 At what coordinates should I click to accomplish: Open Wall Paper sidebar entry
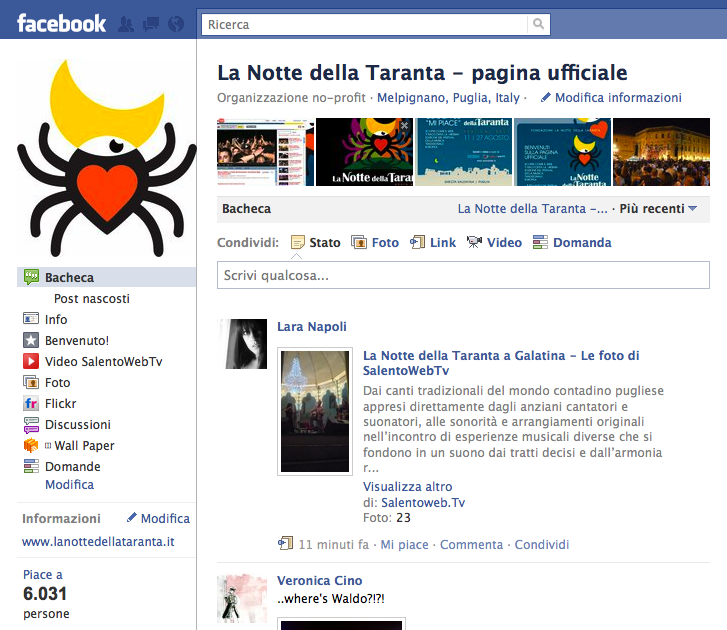[x=84, y=446]
